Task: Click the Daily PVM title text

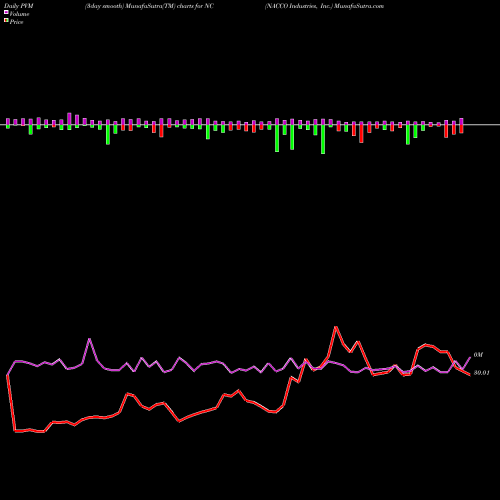Action: (18, 6)
